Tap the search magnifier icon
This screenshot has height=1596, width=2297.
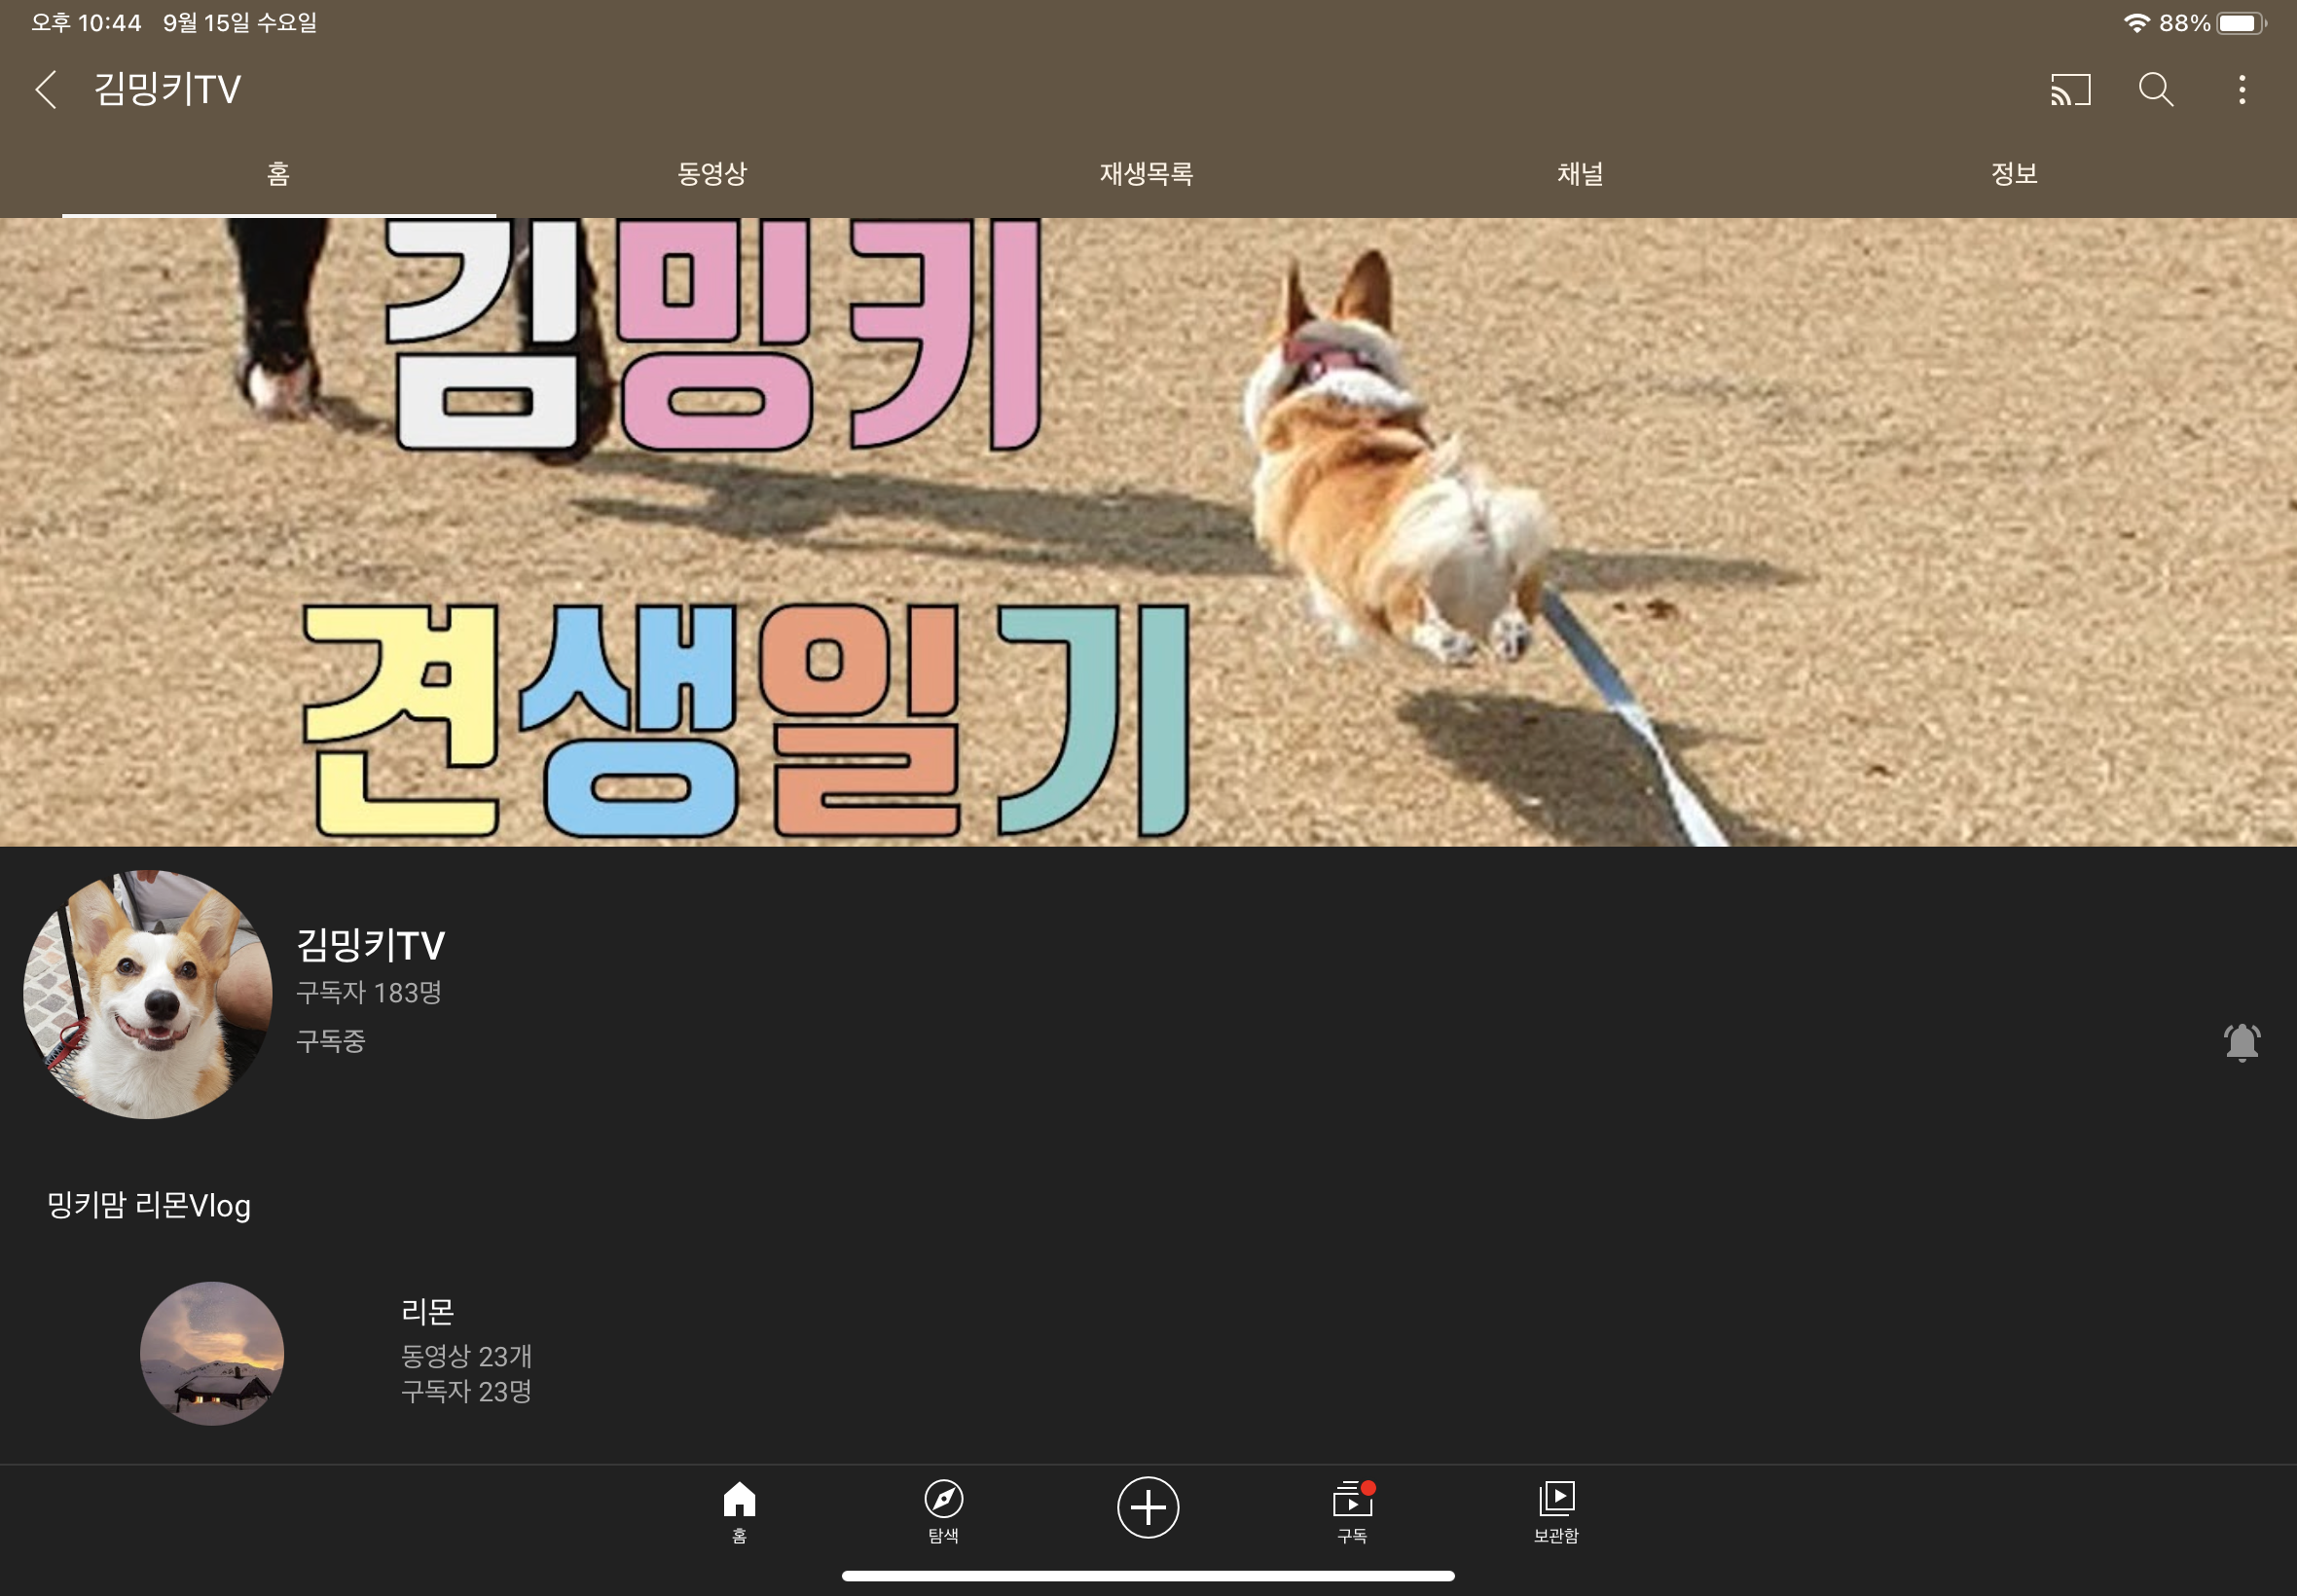pos(2155,90)
